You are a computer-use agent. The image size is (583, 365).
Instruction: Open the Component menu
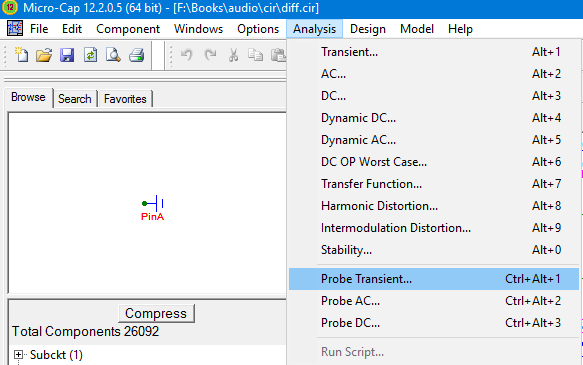128,29
